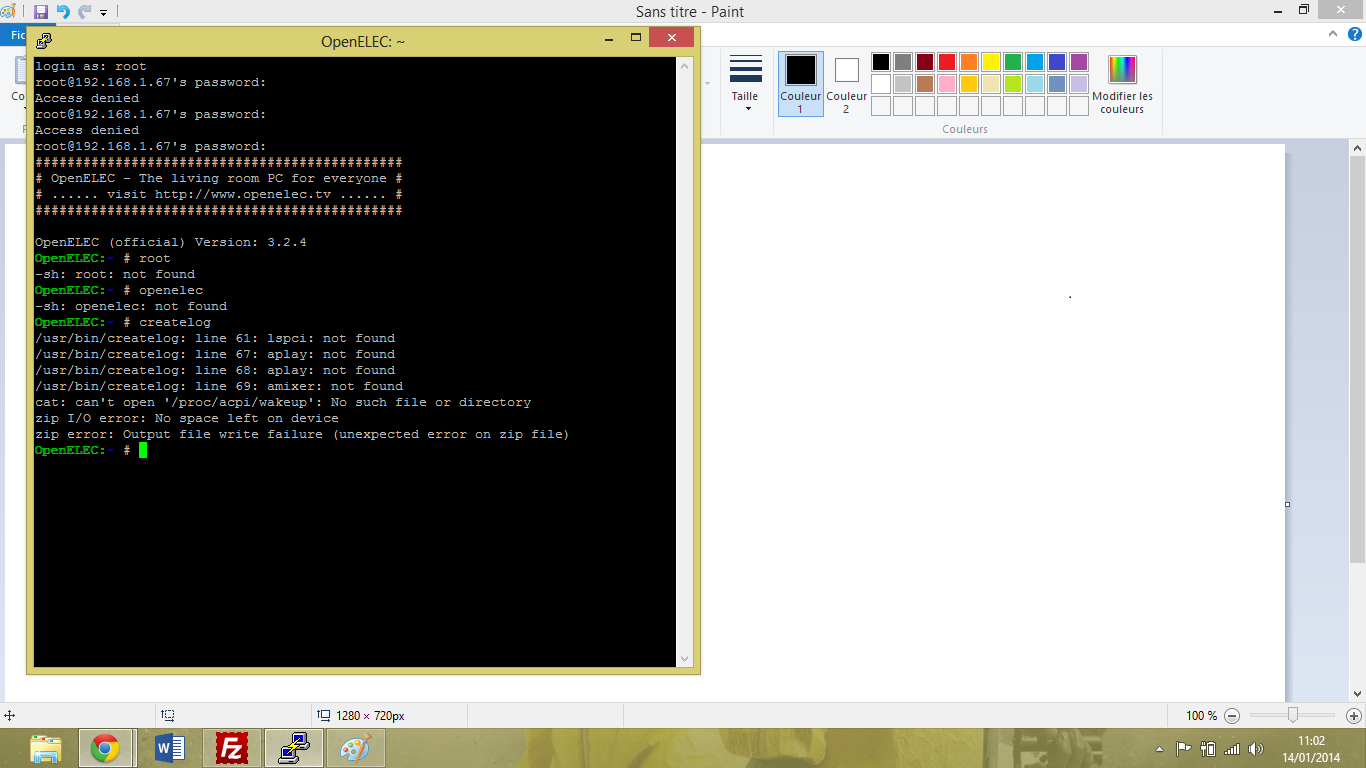Select the Couleur 2 background color button
Image resolution: width=1366 pixels, height=768 pixels.
coord(846,84)
